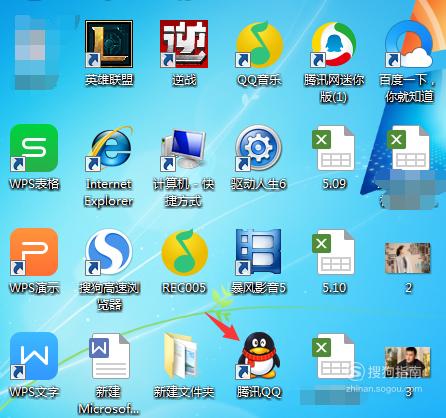Click the QQ音乐 label text
Screen dimensions: 446x418
click(x=259, y=80)
